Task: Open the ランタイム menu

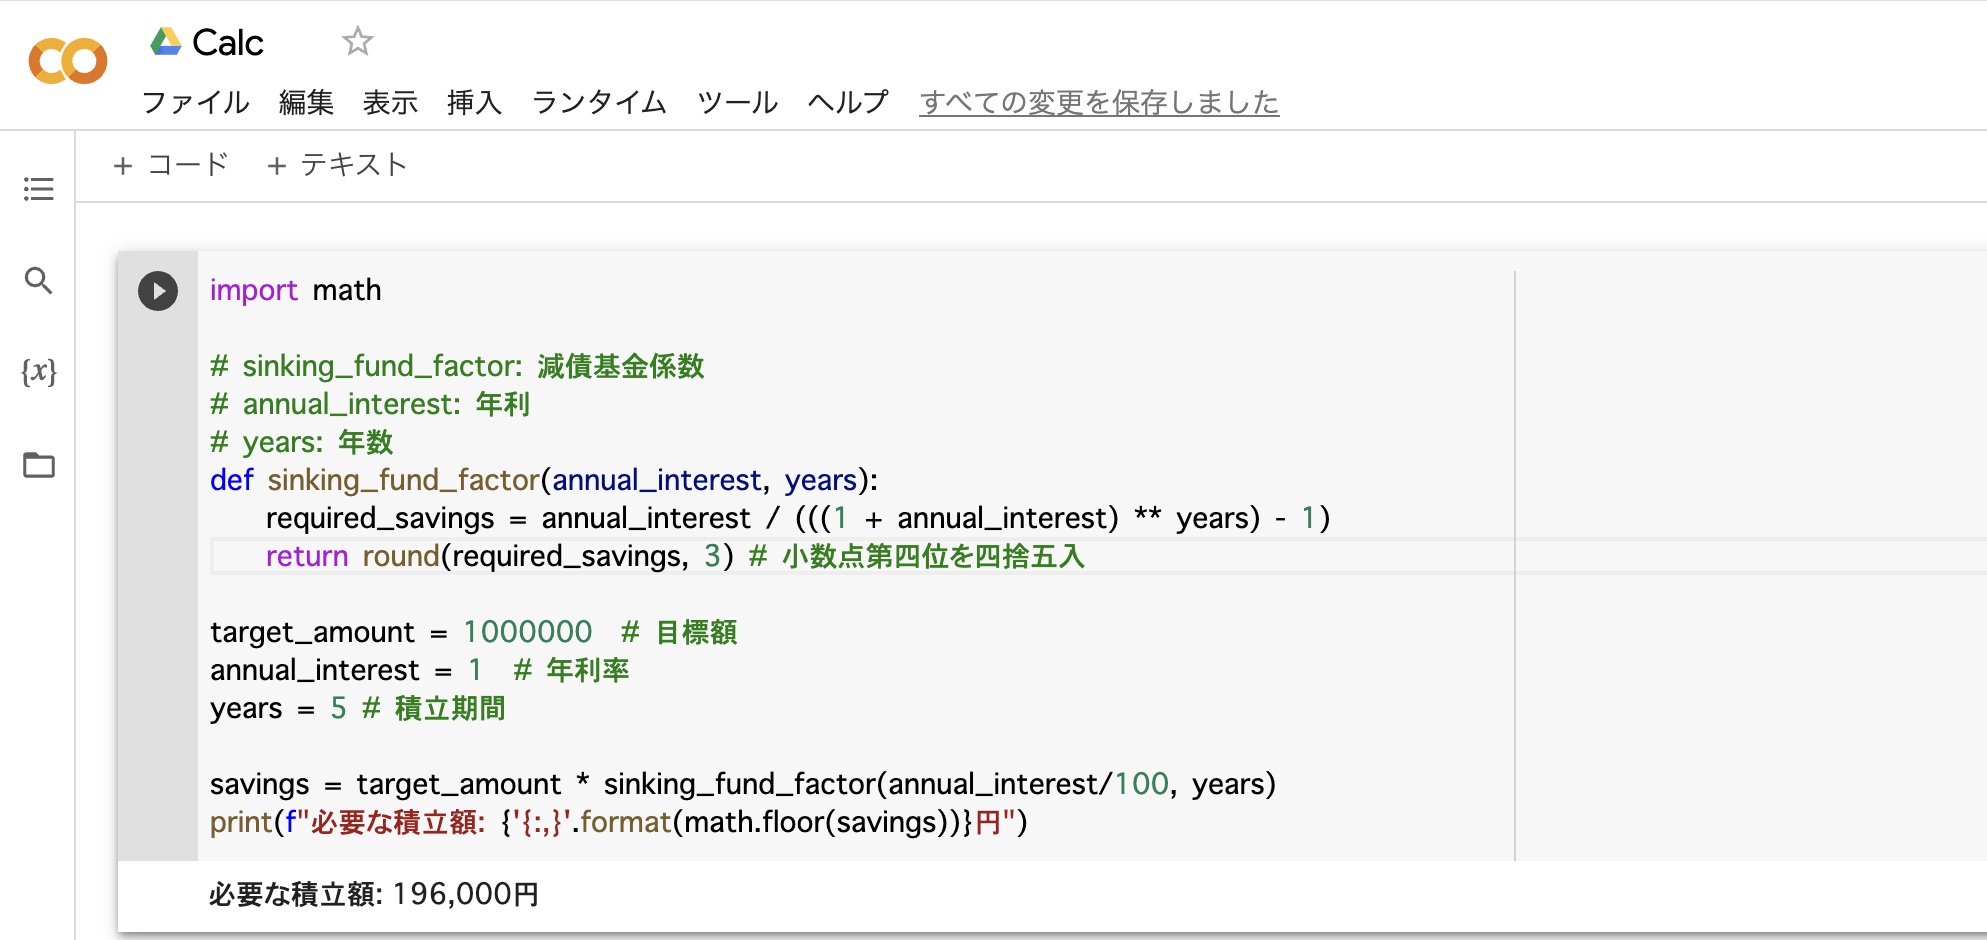Action: [599, 101]
